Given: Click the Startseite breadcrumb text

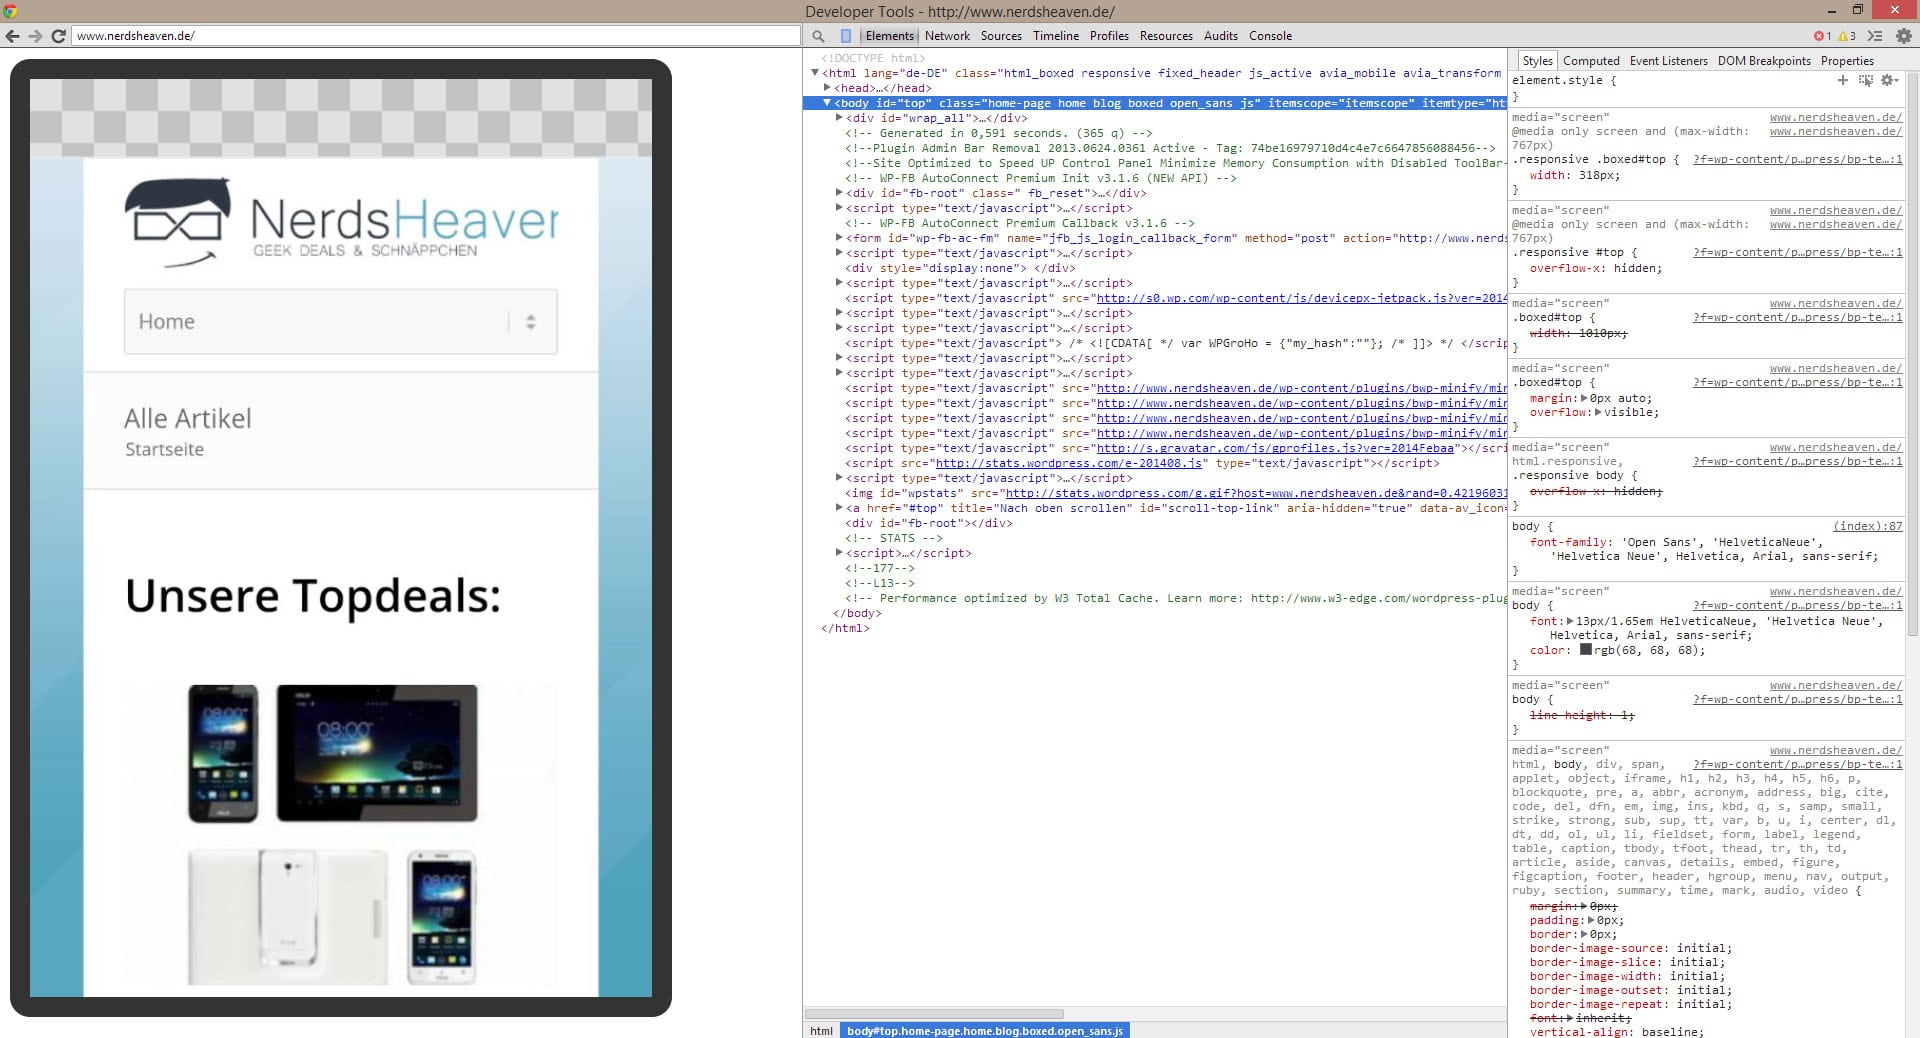Looking at the screenshot, I should tap(164, 449).
